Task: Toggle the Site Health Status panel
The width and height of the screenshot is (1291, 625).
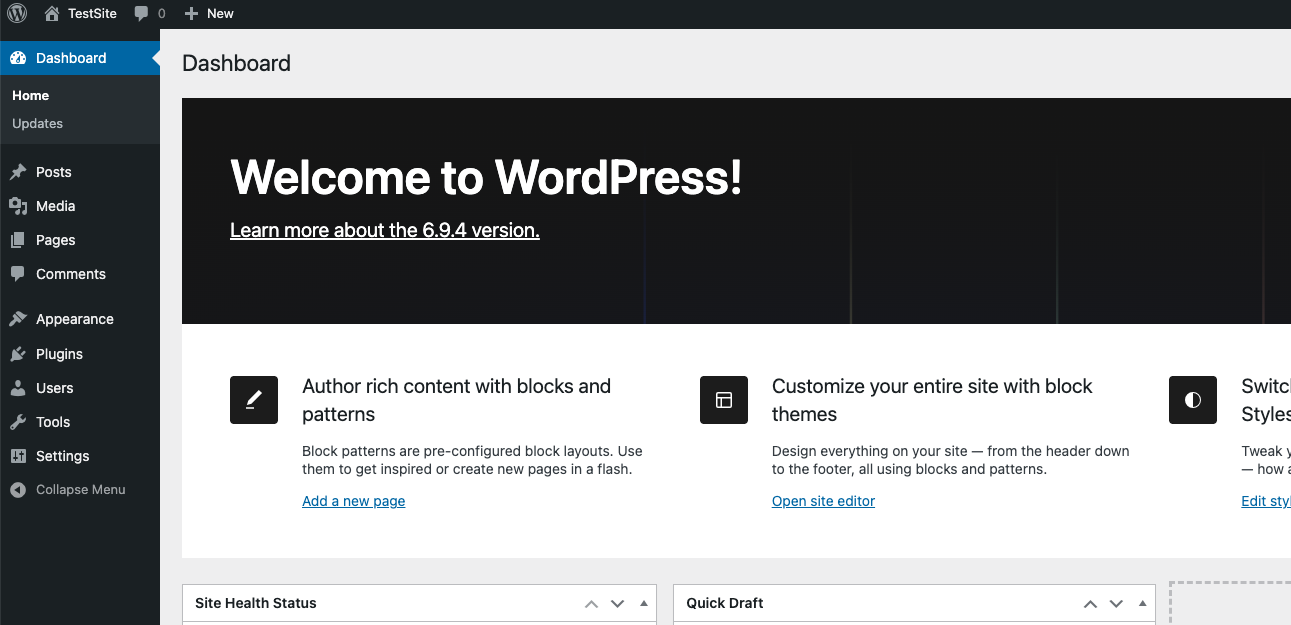Action: point(644,603)
